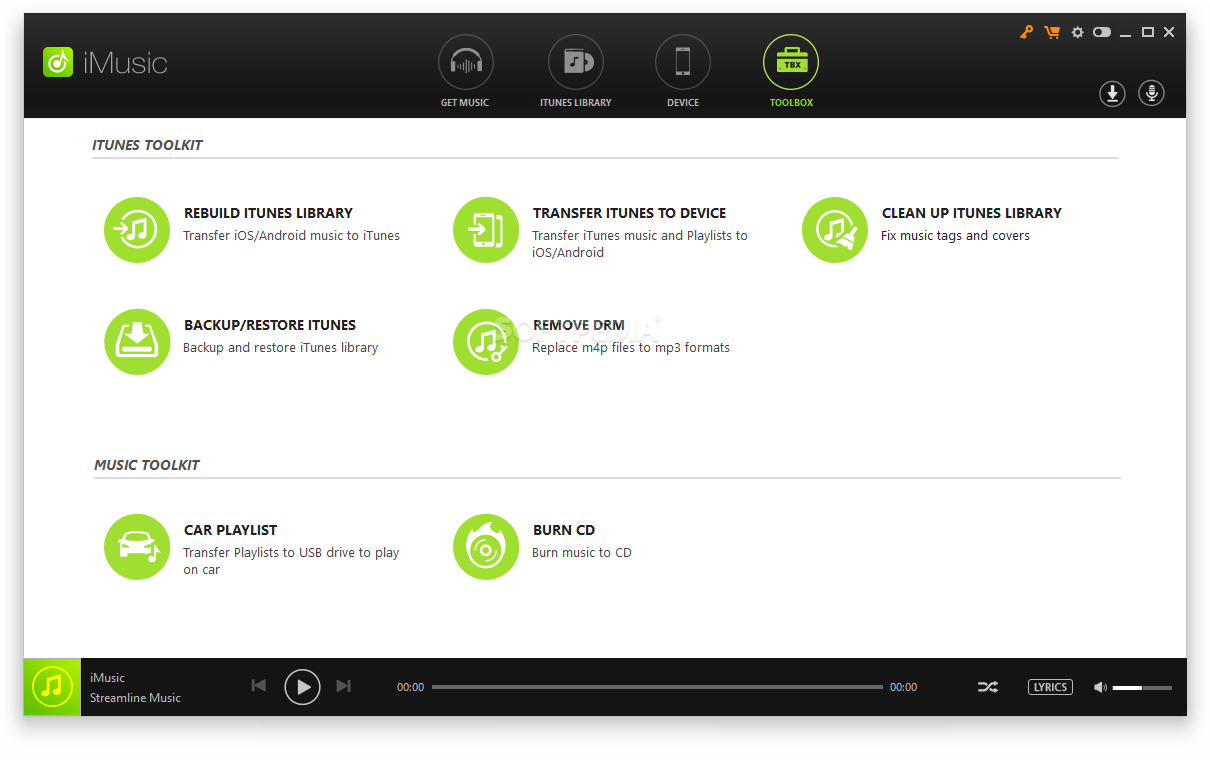Click 'Fix music tags and covers' text
The height and width of the screenshot is (760, 1210).
click(x=955, y=236)
